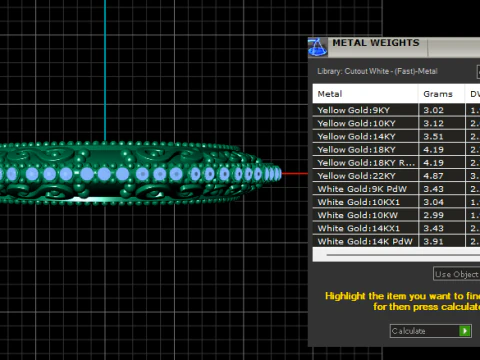
Task: Select the White Gold:14K PdW row
Action: coord(396,241)
